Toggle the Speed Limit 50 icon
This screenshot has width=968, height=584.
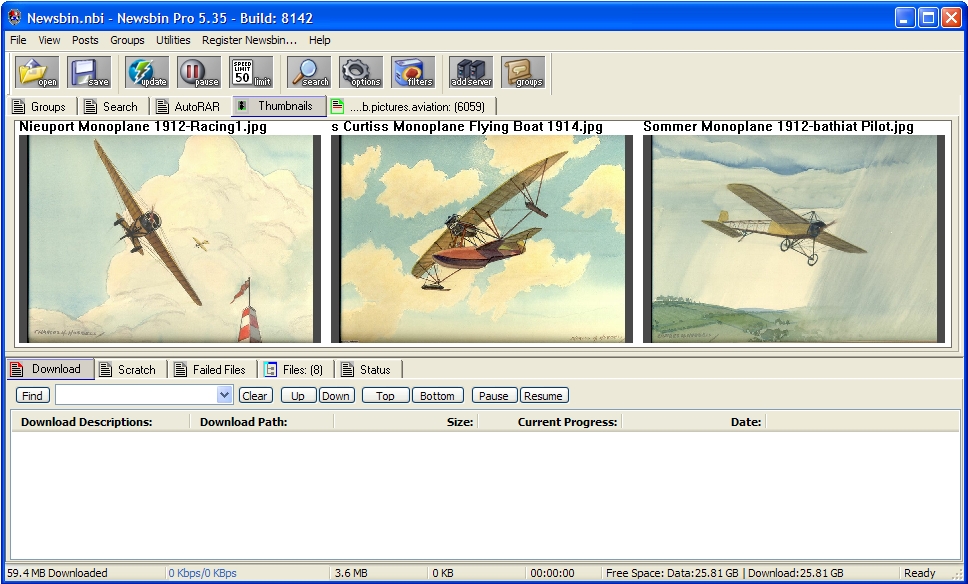(251, 72)
